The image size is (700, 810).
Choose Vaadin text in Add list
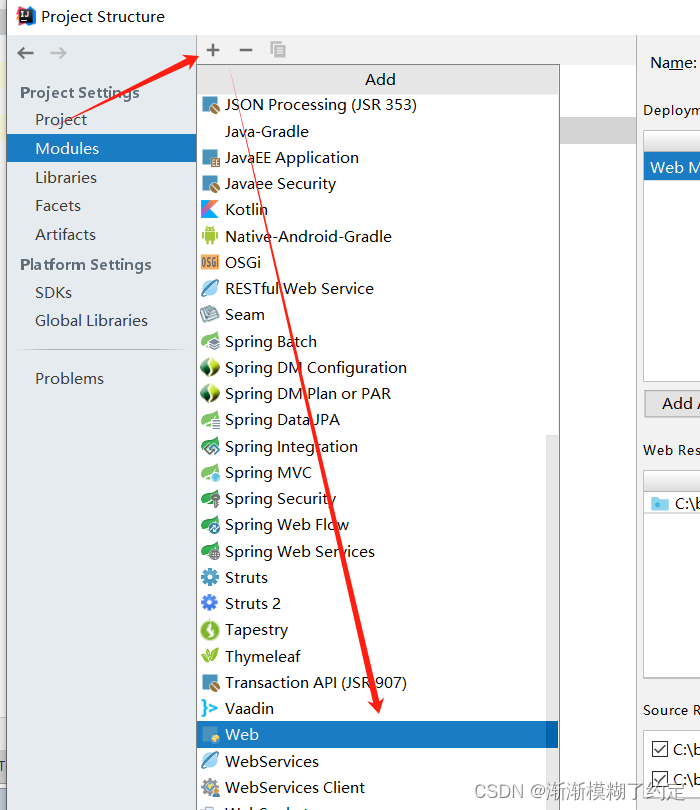click(x=249, y=709)
